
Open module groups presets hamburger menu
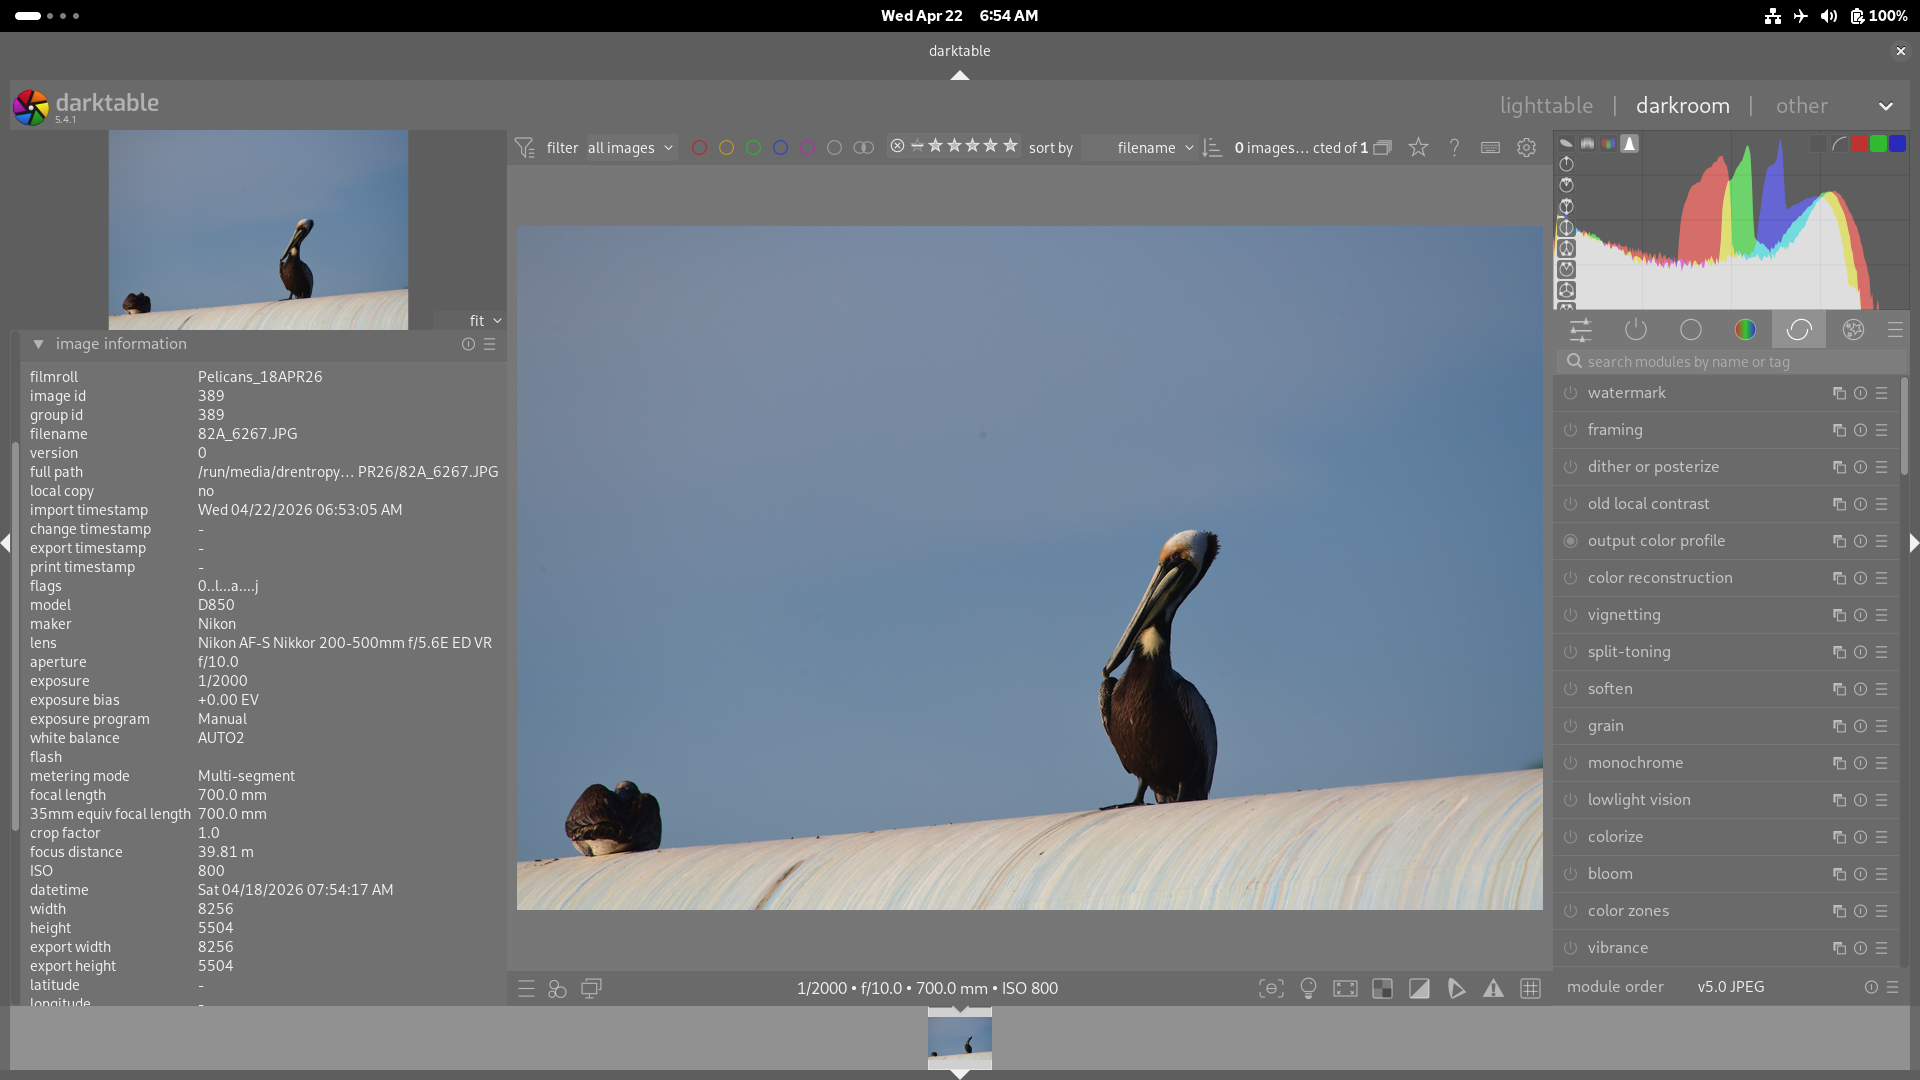click(1895, 330)
